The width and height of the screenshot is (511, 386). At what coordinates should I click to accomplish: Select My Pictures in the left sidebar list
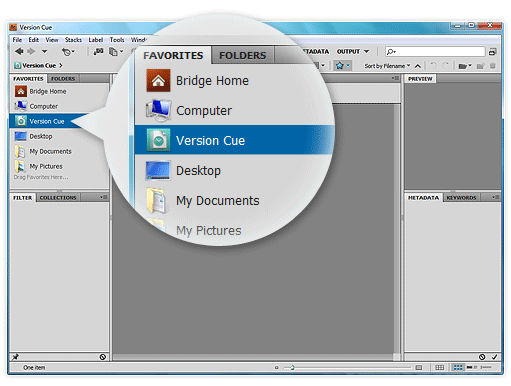pos(59,166)
